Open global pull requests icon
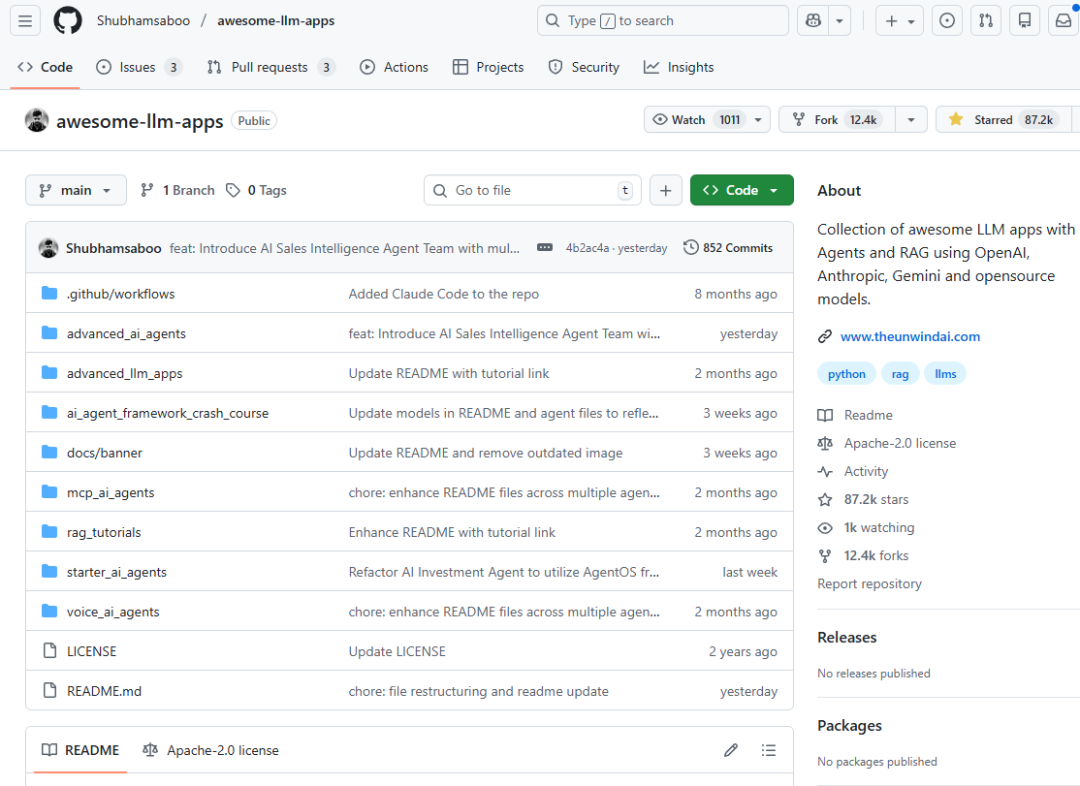Image resolution: width=1080 pixels, height=786 pixels. 986,20
